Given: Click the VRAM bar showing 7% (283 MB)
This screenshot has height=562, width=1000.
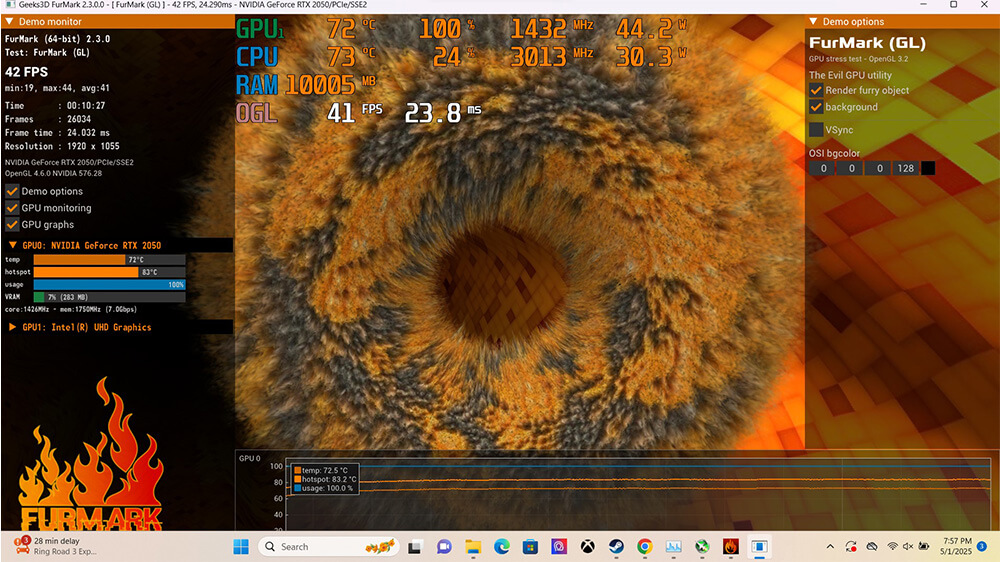Looking at the screenshot, I should coord(109,297).
